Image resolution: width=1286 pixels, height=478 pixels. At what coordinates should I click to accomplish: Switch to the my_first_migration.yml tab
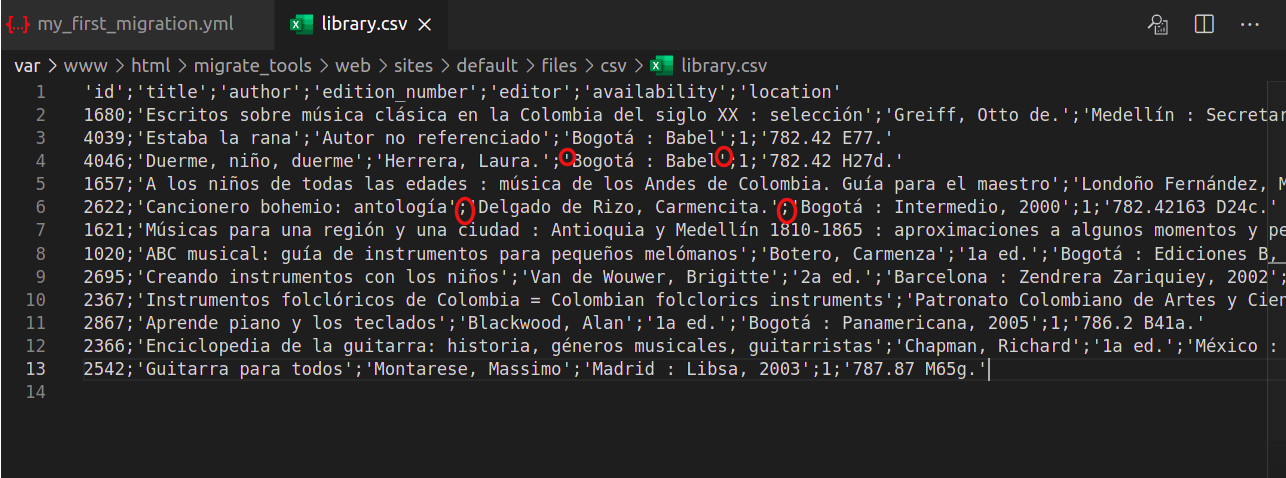(x=136, y=24)
